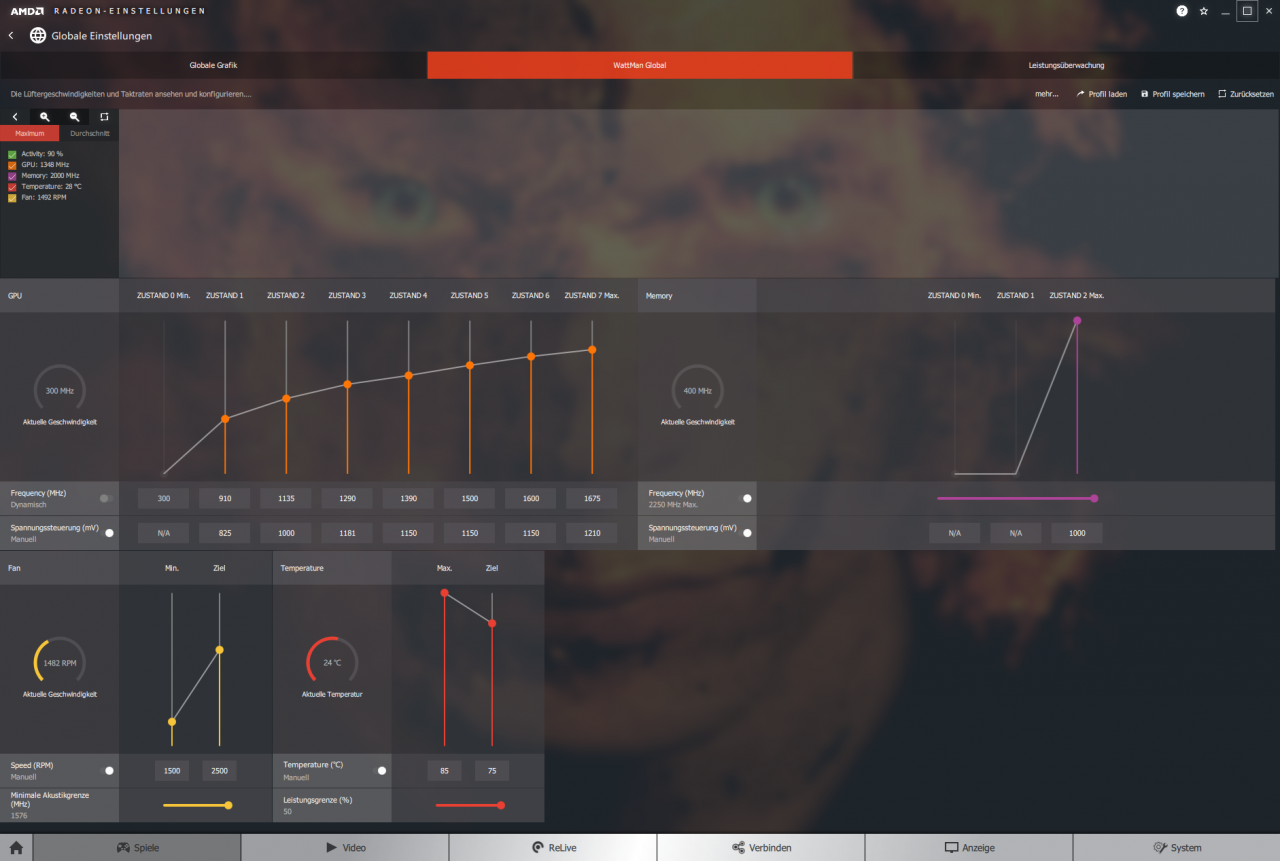Open the help question mark icon
The height and width of the screenshot is (861, 1280).
pos(1182,11)
